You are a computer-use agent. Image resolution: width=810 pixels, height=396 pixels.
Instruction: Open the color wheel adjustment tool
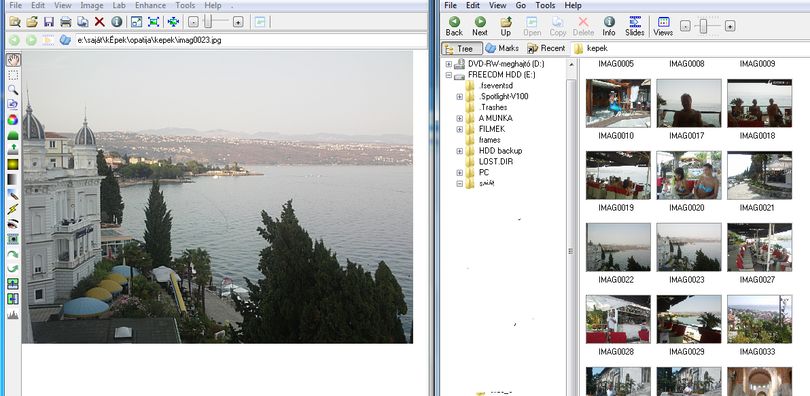tap(13, 120)
